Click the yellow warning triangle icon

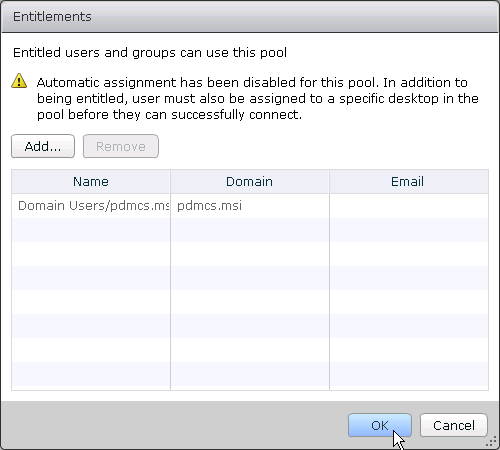point(19,81)
